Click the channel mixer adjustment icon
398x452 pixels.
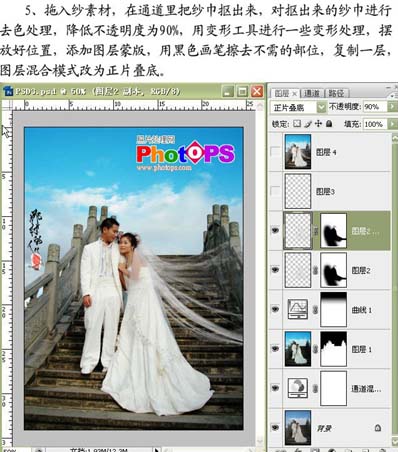(x=298, y=388)
